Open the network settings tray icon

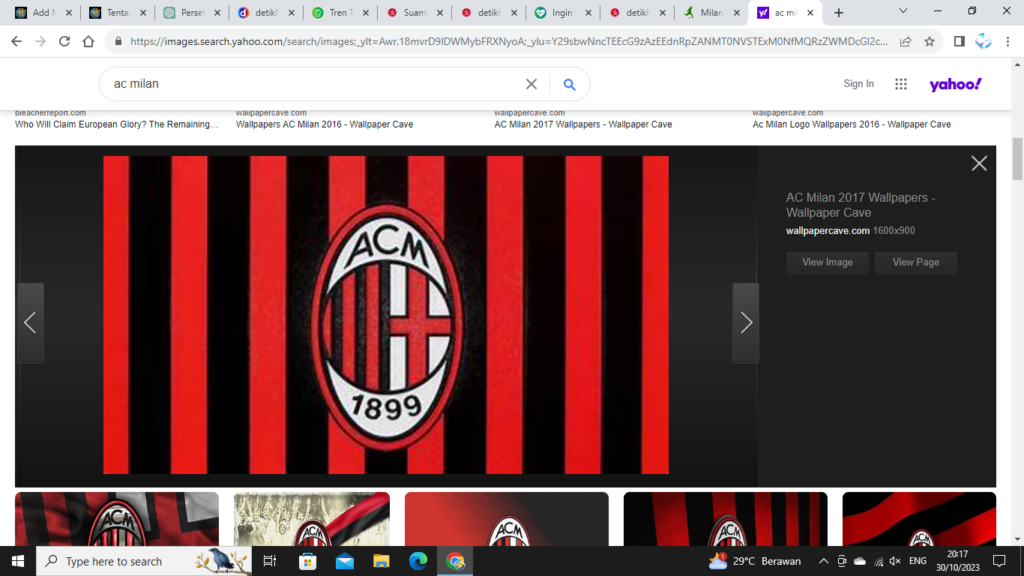pyautogui.click(x=878, y=561)
